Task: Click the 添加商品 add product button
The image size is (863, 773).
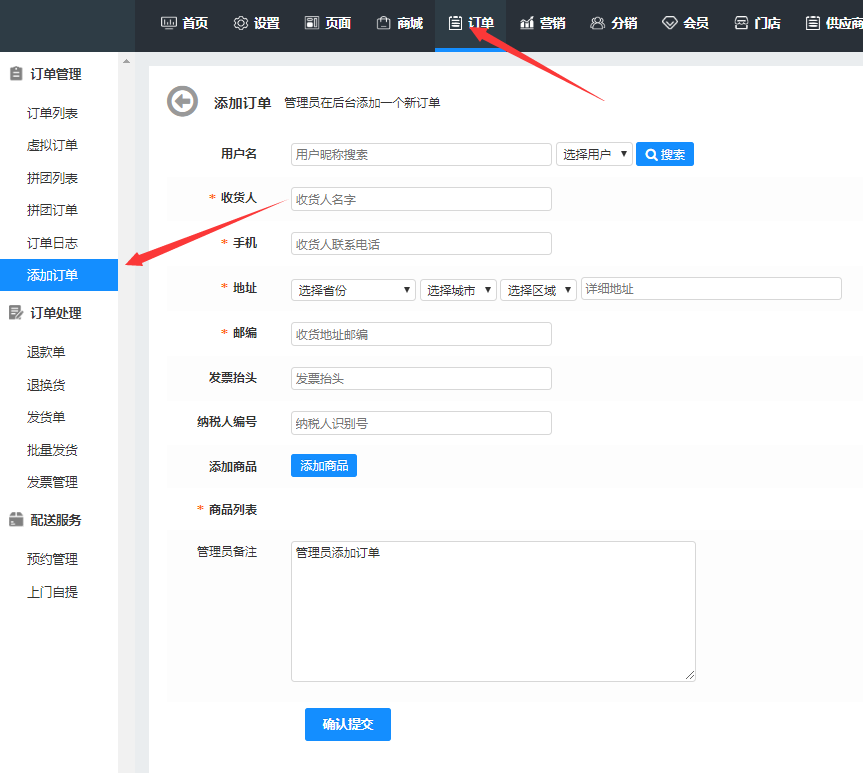Action: pyautogui.click(x=324, y=466)
